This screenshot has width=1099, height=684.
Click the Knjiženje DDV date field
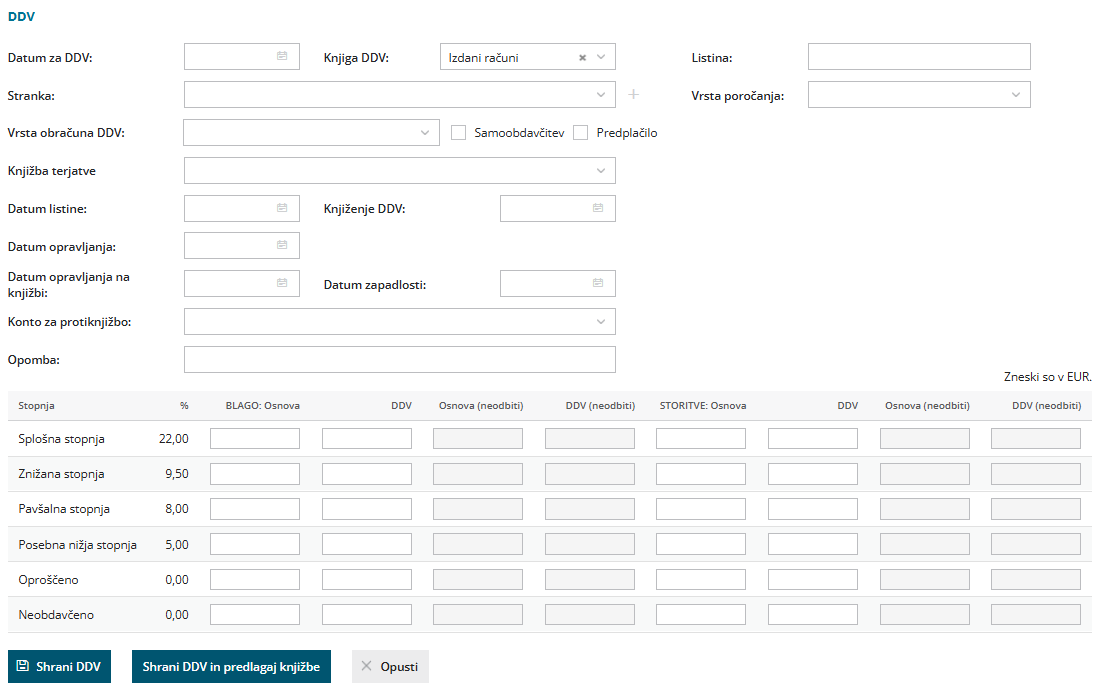(x=558, y=208)
